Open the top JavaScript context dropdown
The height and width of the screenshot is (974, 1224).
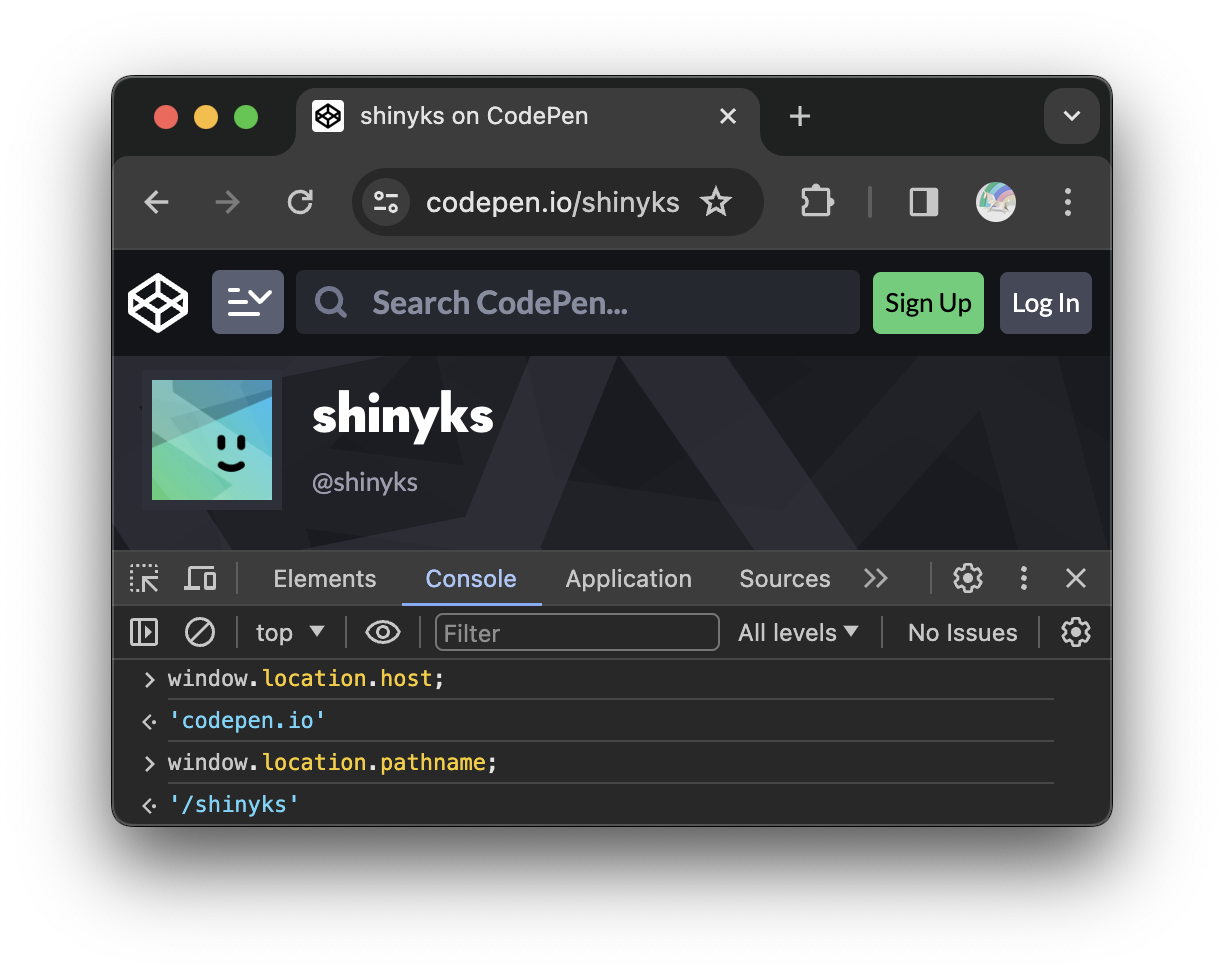pos(290,633)
